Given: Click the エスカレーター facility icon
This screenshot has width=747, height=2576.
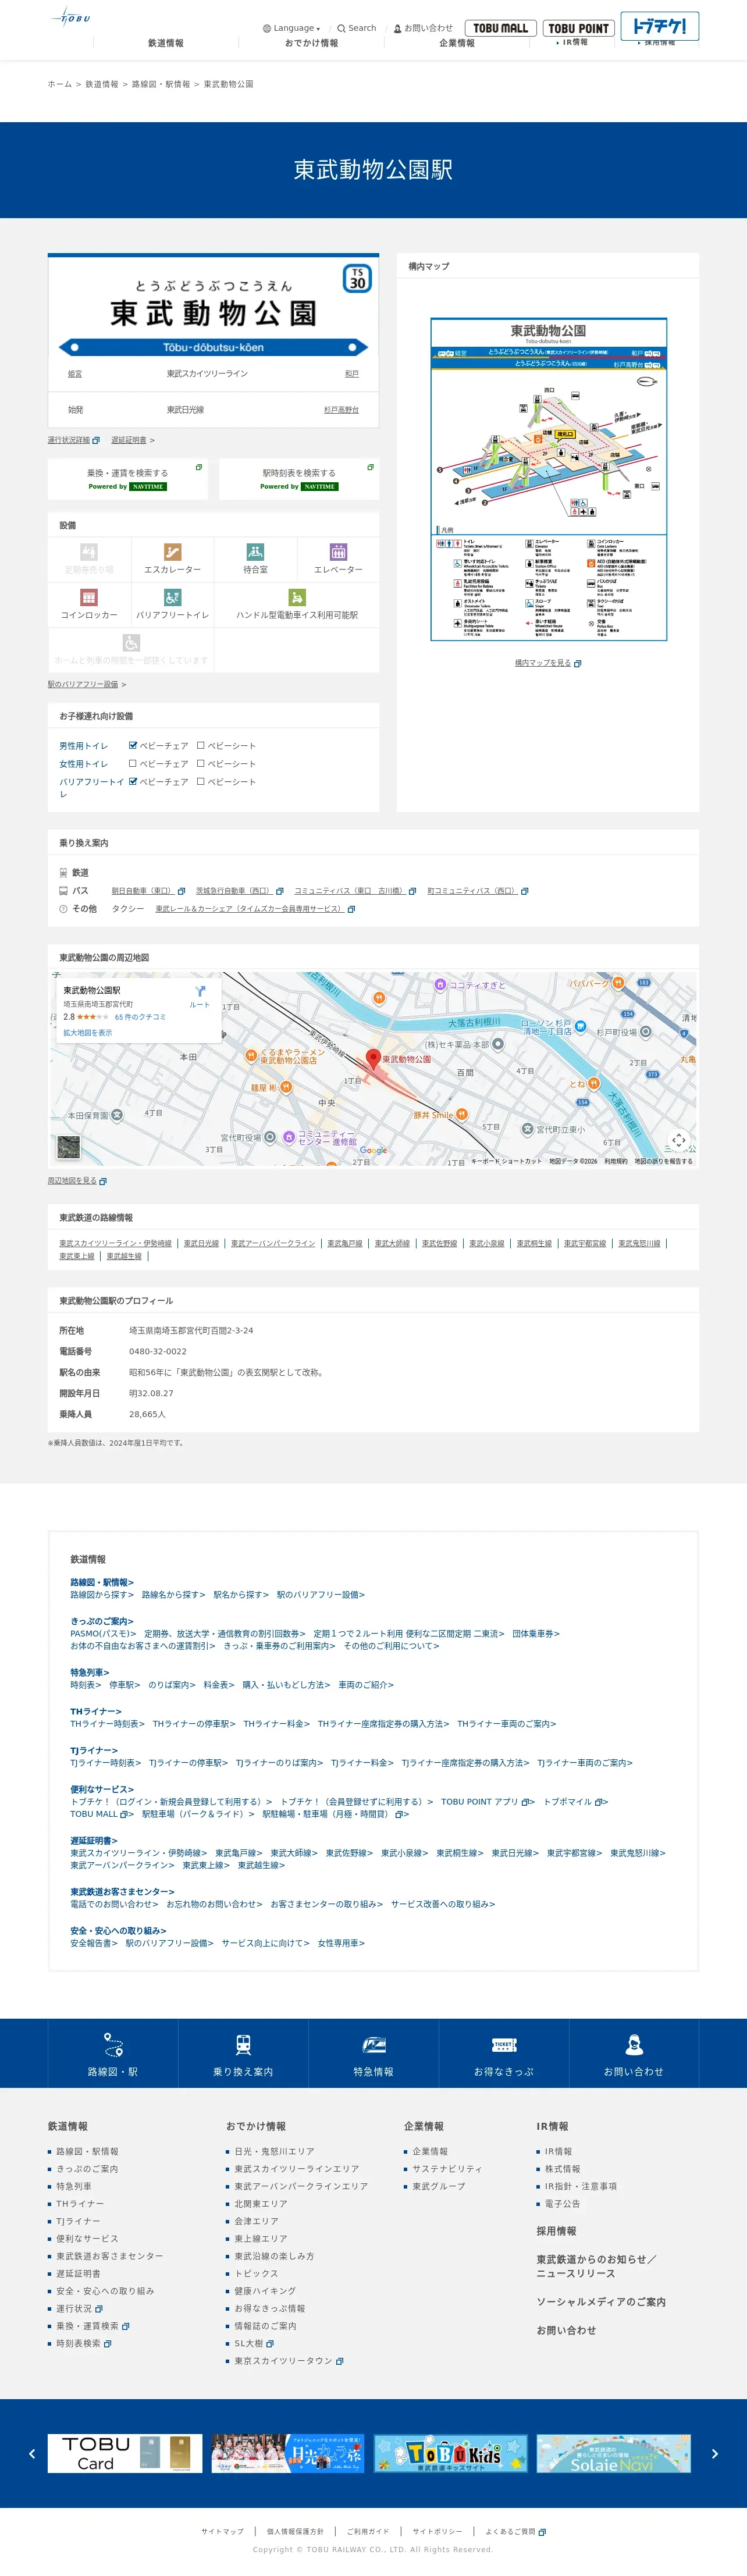Looking at the screenshot, I should (x=172, y=552).
